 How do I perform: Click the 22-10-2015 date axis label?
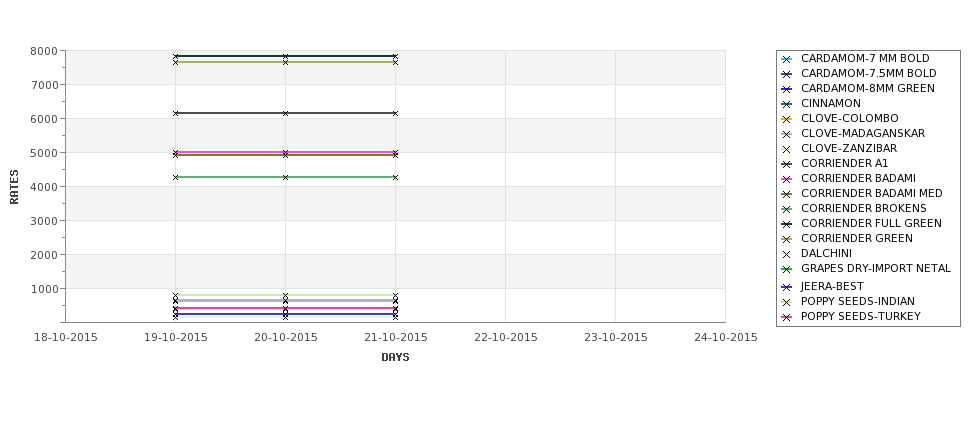[x=506, y=338]
